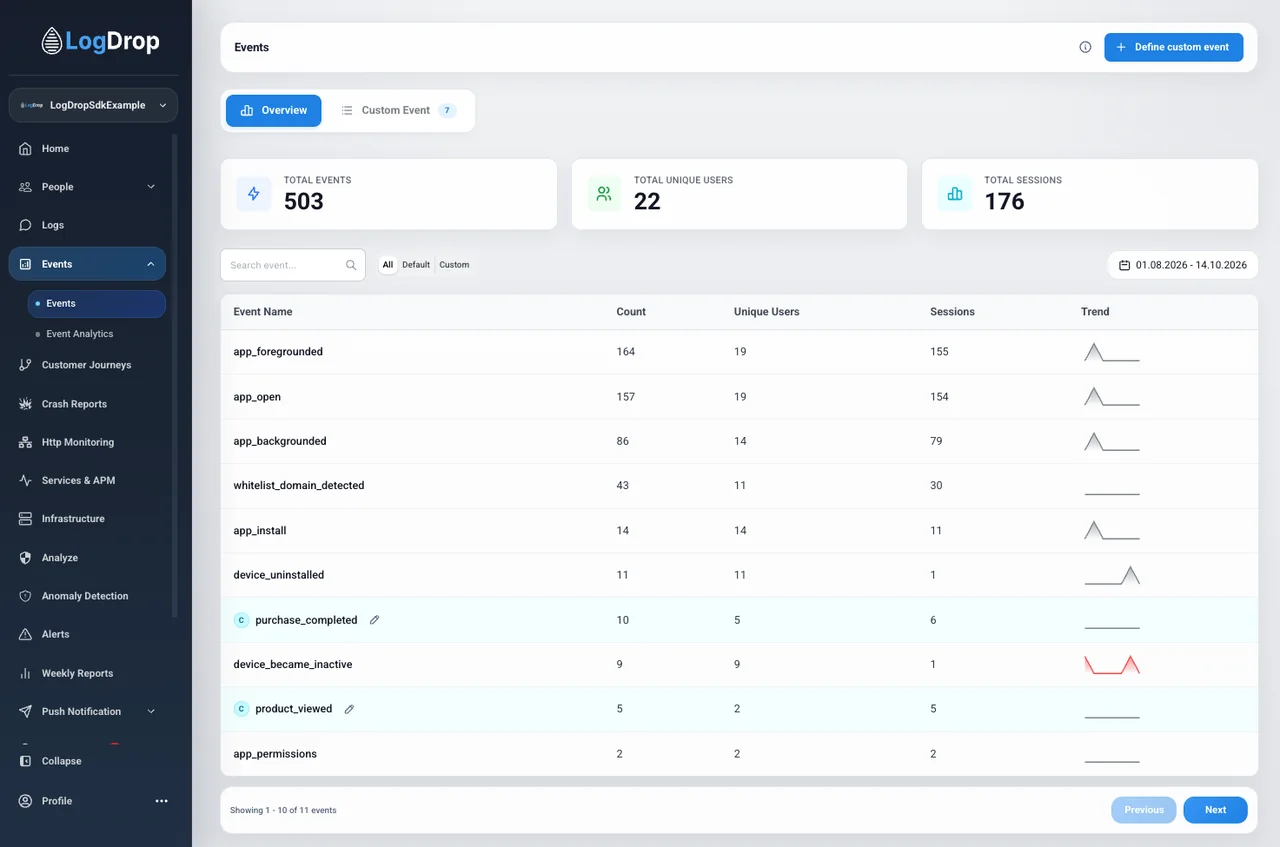Select the Custom filter
This screenshot has height=847, width=1280.
click(x=454, y=265)
